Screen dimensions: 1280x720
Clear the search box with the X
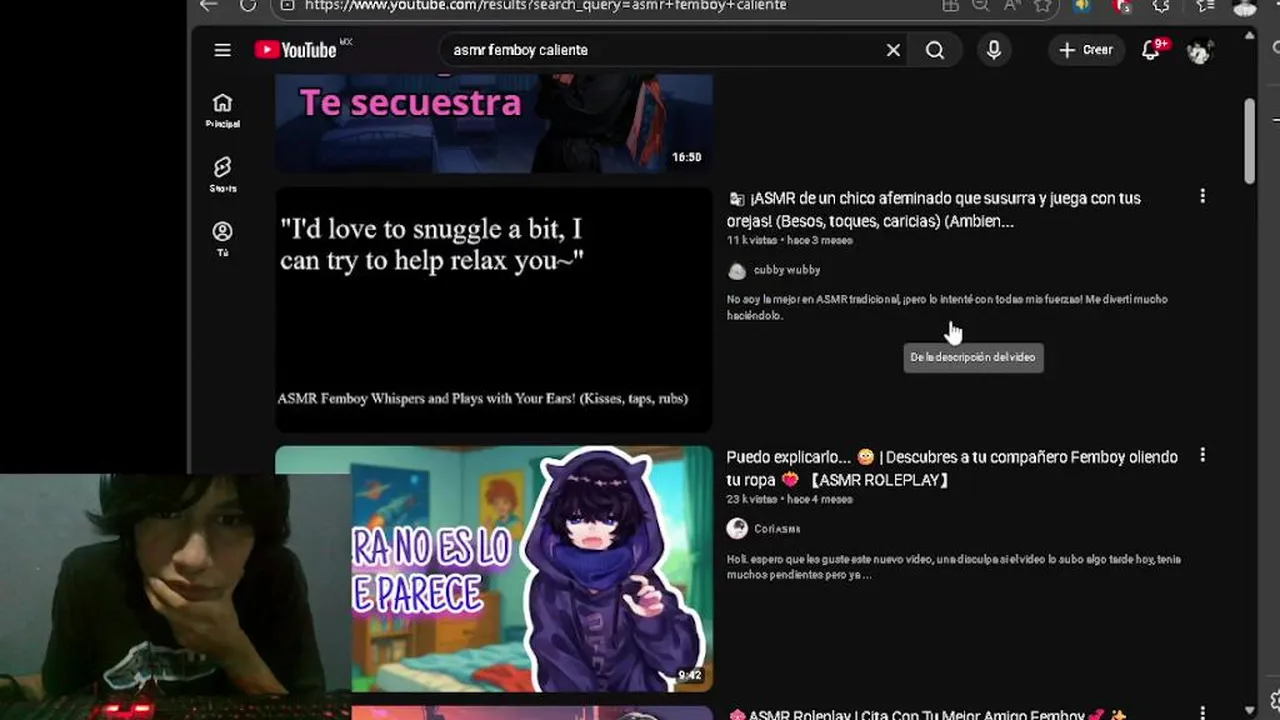pyautogui.click(x=893, y=50)
